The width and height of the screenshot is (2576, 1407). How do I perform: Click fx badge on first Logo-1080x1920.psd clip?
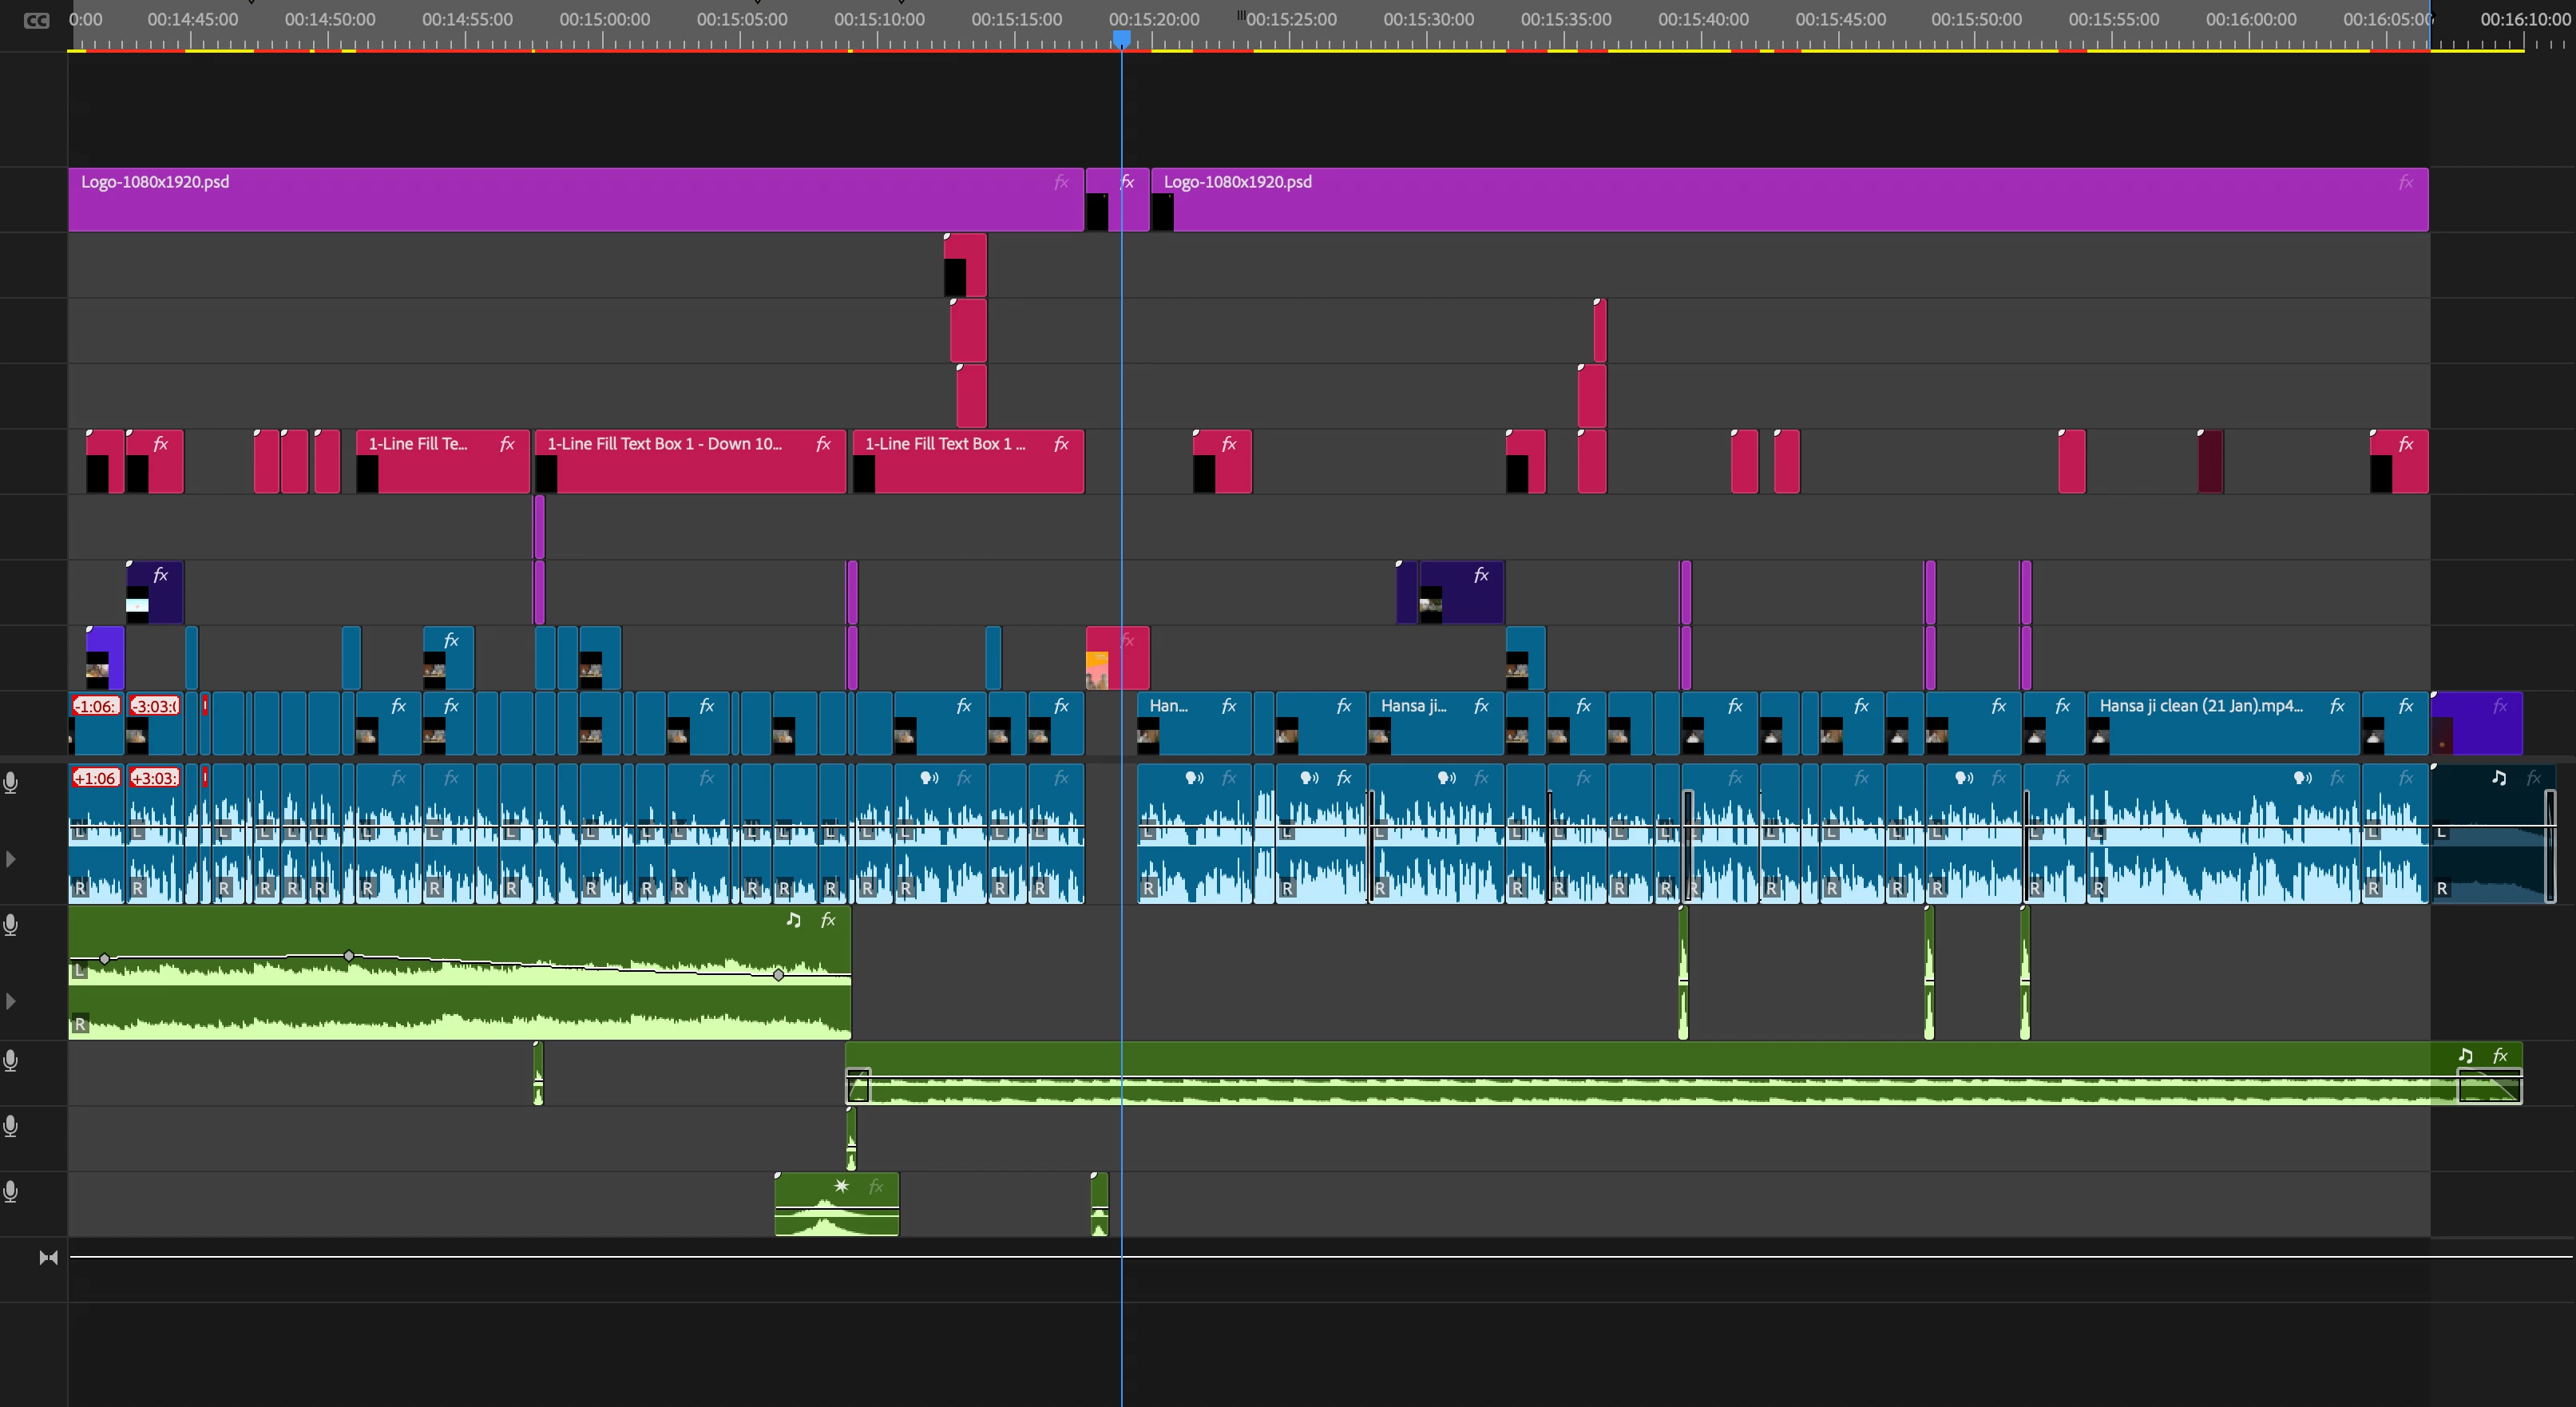pos(1061,182)
